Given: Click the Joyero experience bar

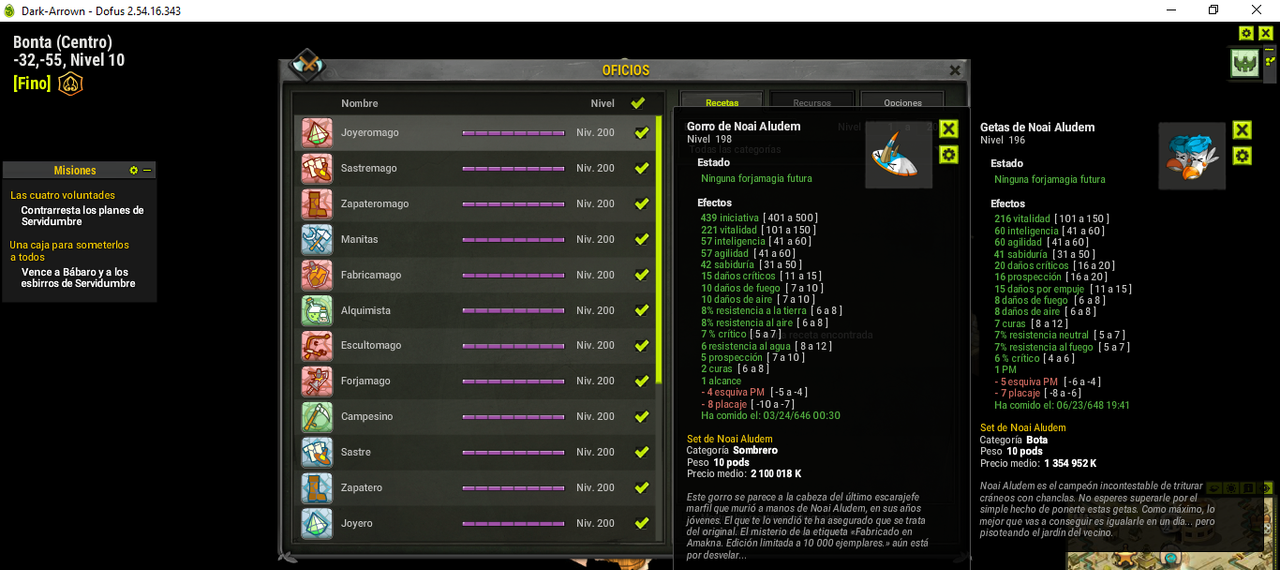Looking at the screenshot, I should 513,523.
